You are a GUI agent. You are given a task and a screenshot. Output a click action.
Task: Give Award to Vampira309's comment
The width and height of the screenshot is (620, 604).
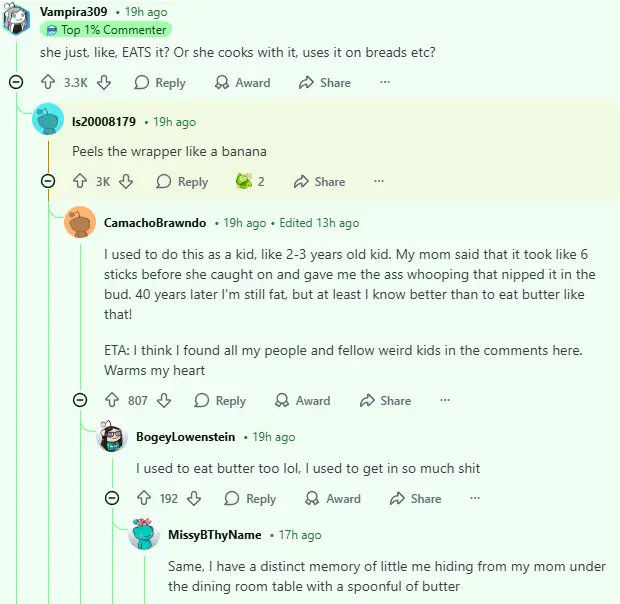[x=243, y=83]
